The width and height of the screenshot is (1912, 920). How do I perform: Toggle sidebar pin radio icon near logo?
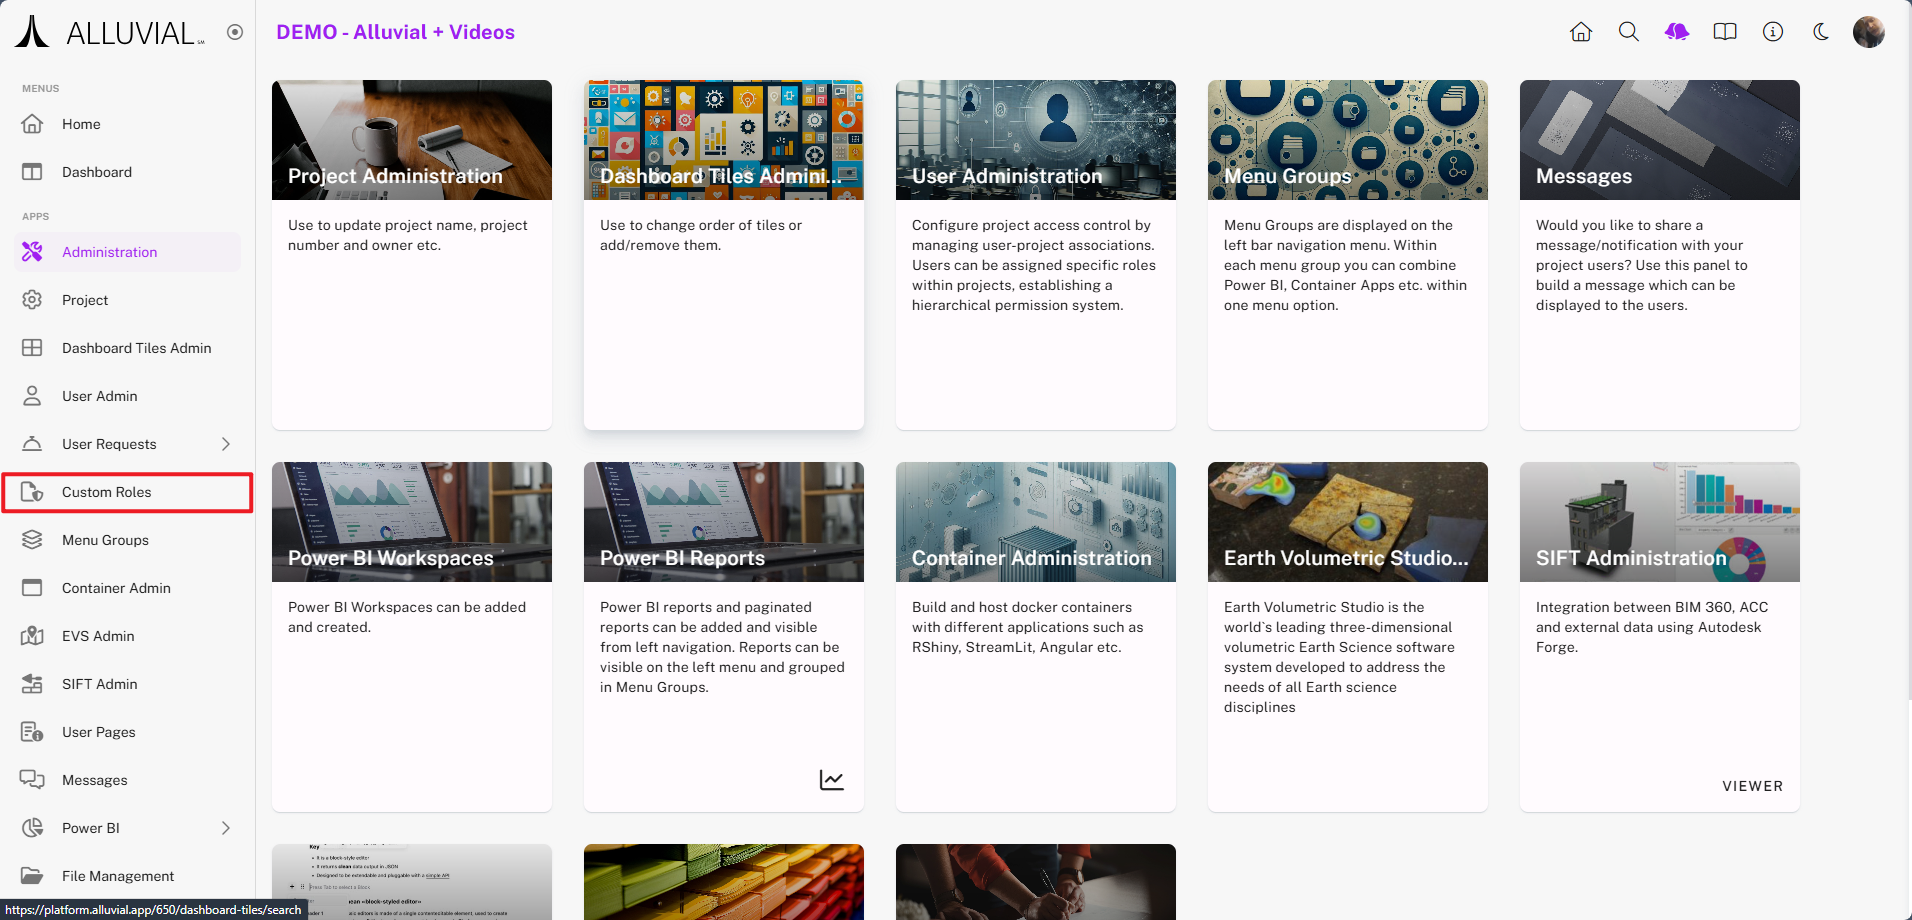coord(235,32)
